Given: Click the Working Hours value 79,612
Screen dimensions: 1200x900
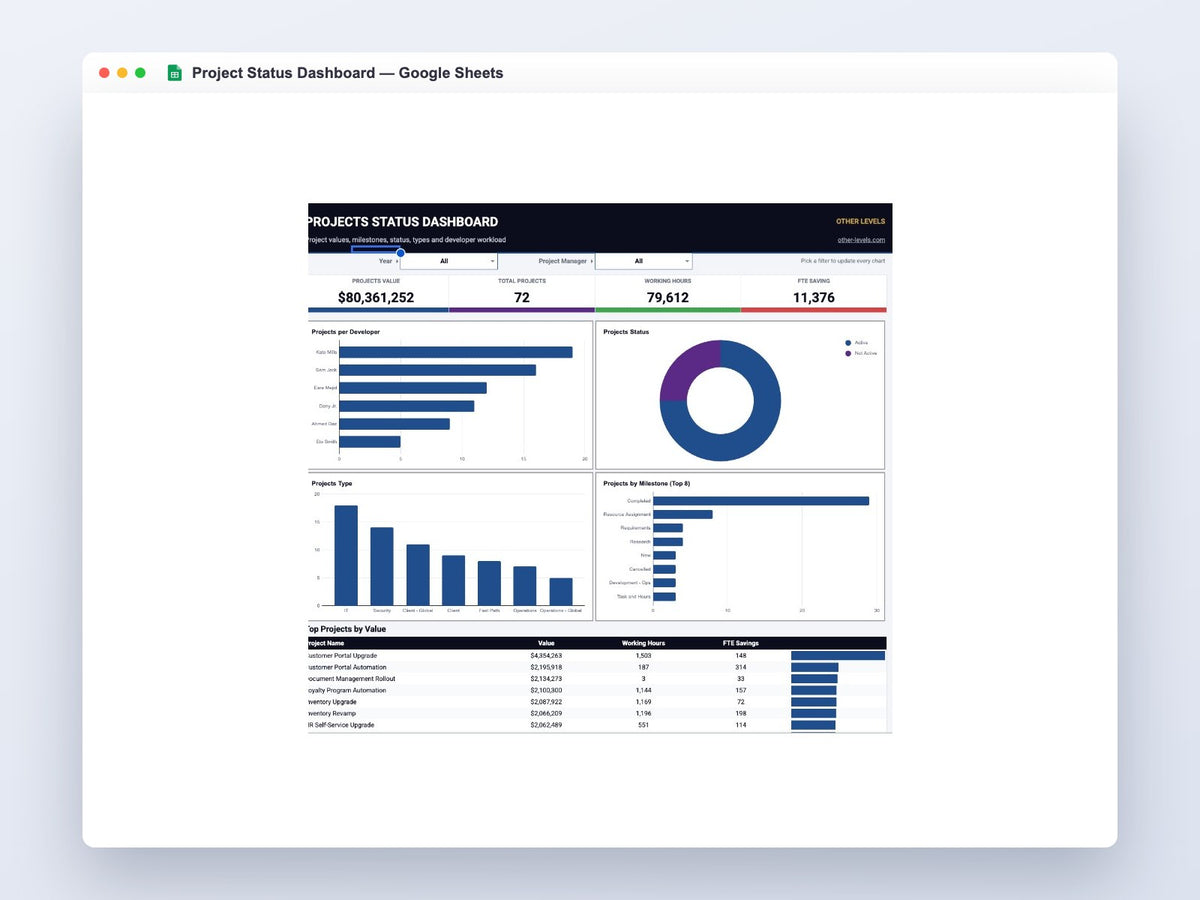Looking at the screenshot, I should (x=668, y=297).
